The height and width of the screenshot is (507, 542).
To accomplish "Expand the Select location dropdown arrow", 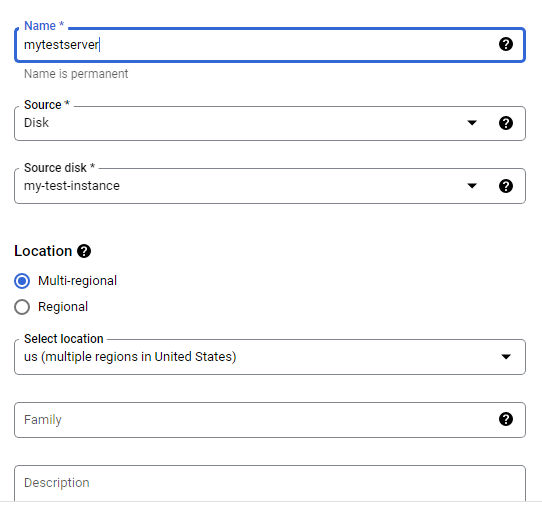I will click(x=506, y=357).
